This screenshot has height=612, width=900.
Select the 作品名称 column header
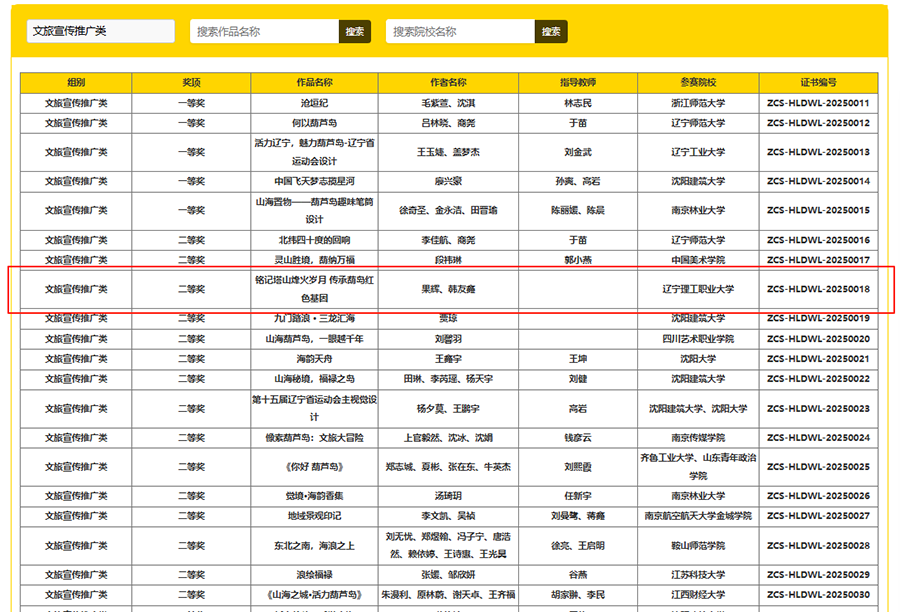(314, 83)
